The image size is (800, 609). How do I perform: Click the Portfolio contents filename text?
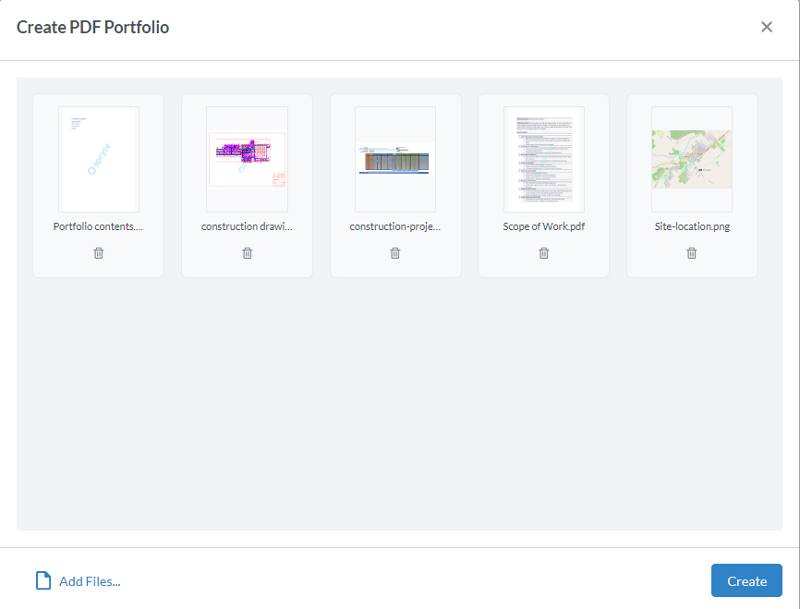click(x=97, y=226)
